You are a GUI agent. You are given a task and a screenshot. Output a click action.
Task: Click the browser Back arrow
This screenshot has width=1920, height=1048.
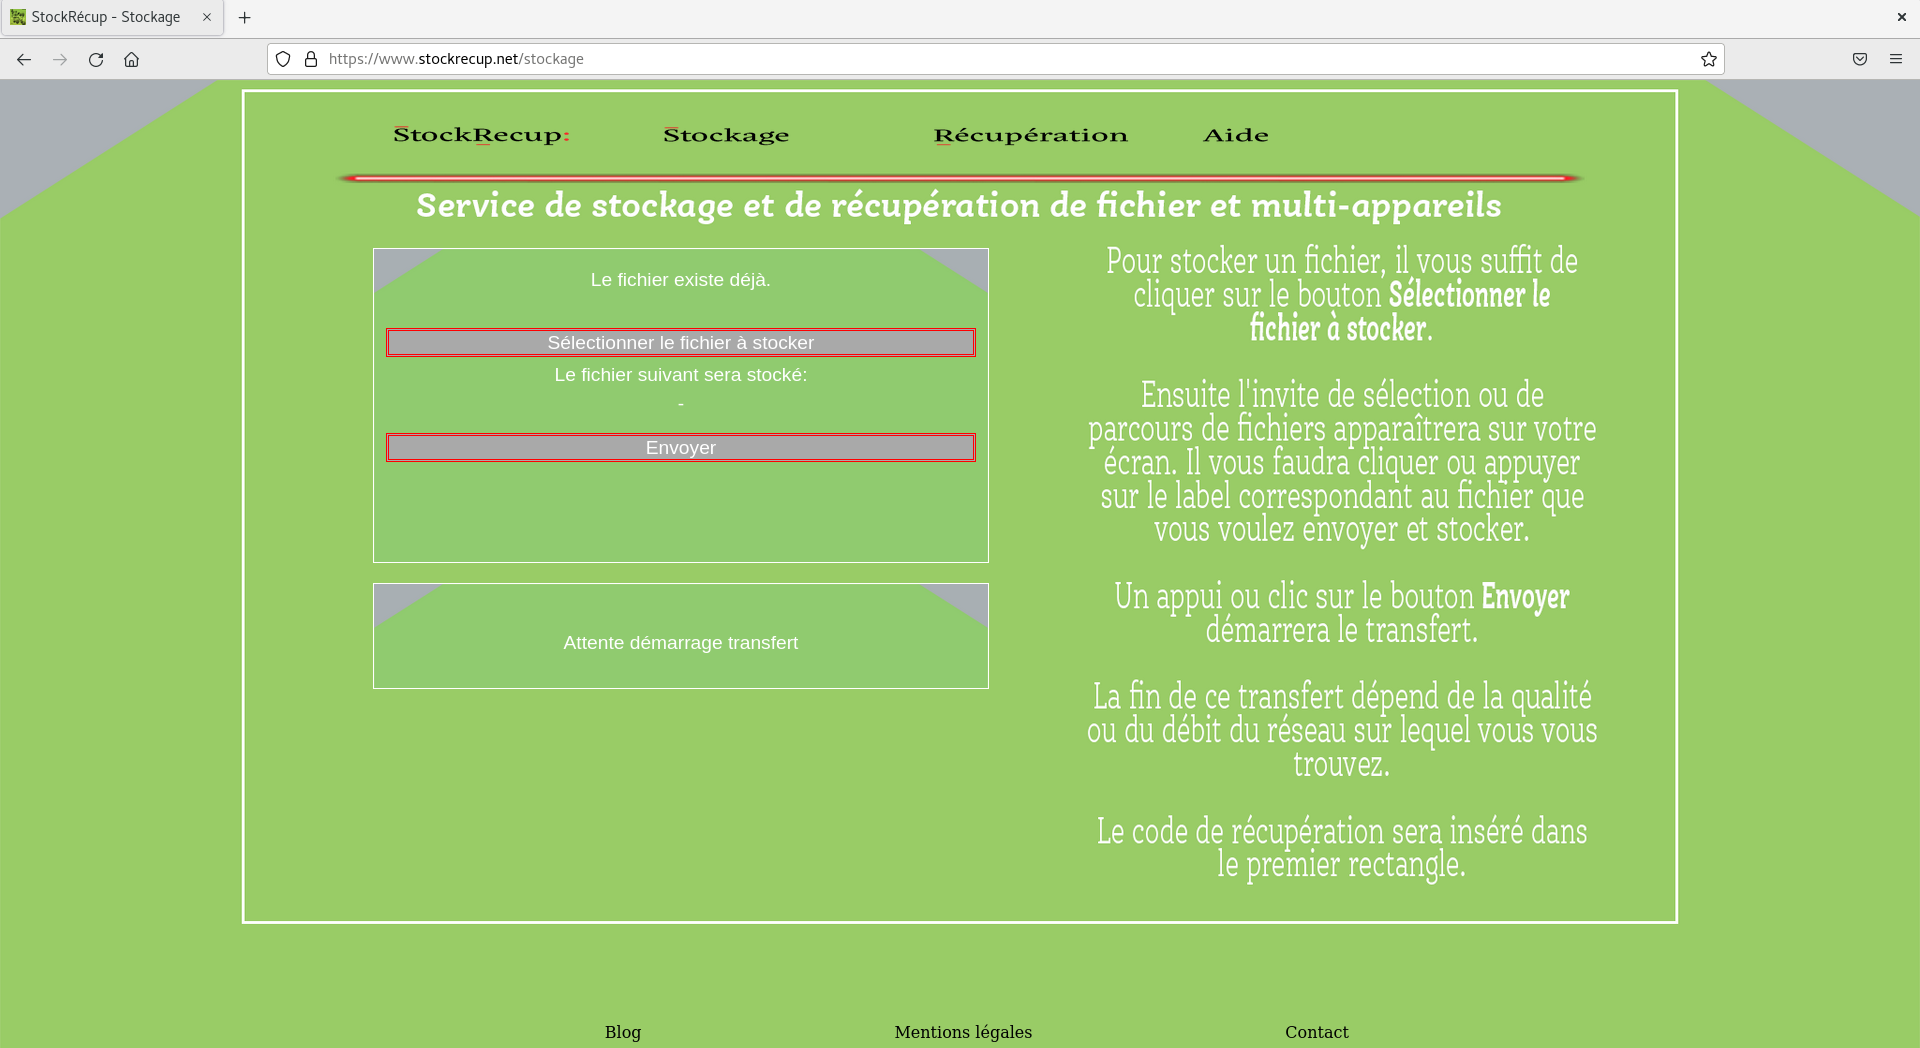(x=24, y=59)
